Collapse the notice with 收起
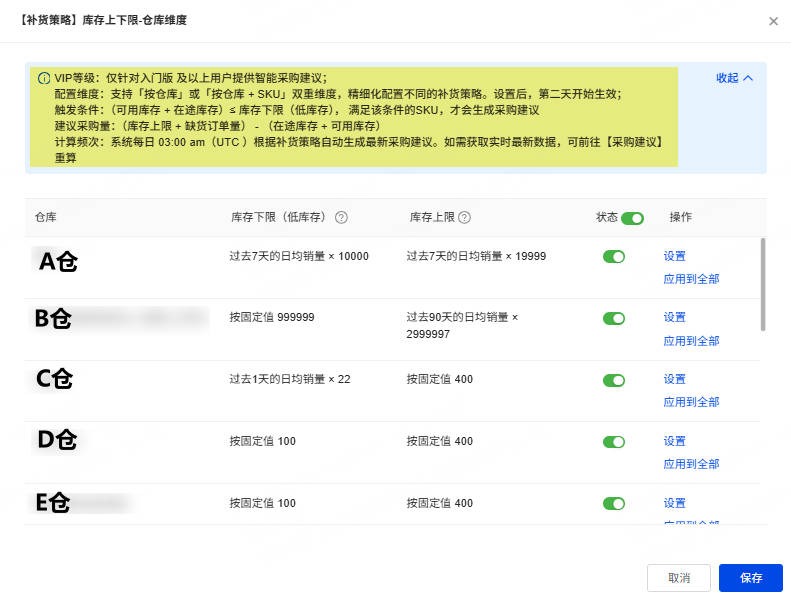 coord(734,78)
